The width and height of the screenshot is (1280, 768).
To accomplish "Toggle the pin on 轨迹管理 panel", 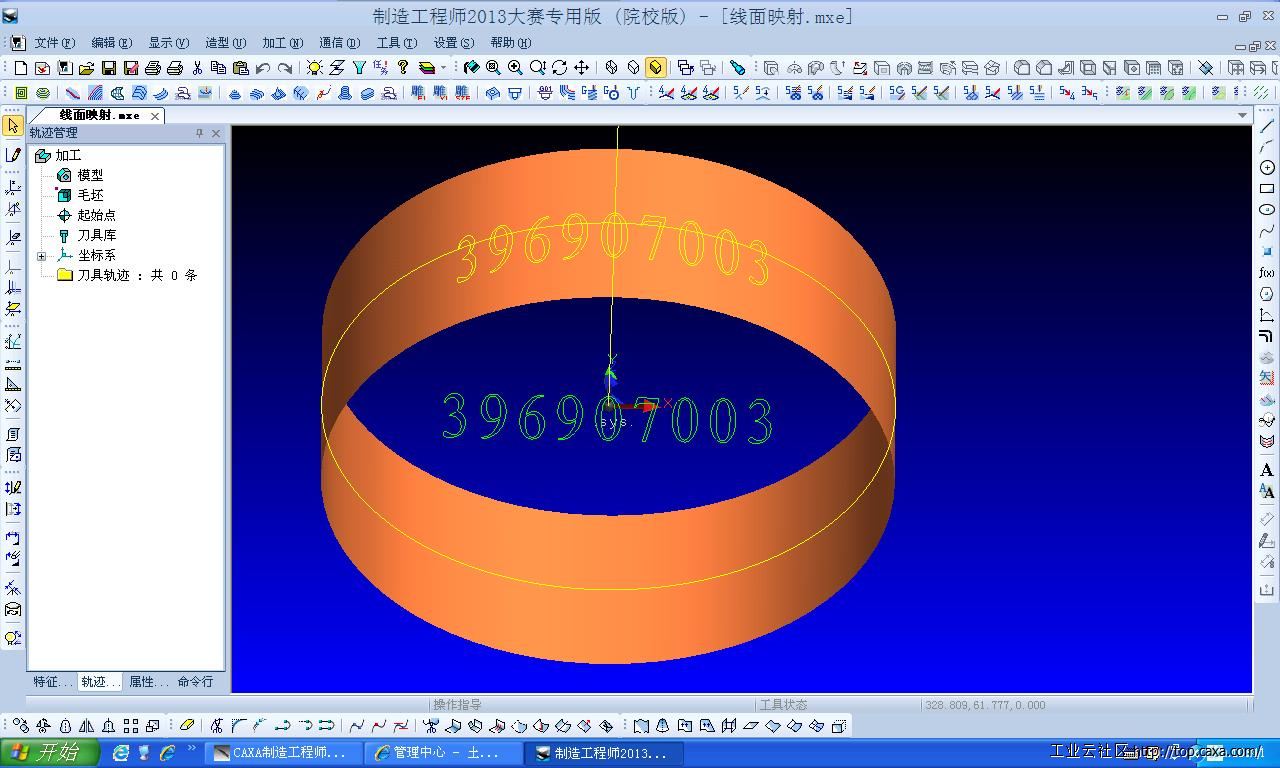I will pos(199,133).
